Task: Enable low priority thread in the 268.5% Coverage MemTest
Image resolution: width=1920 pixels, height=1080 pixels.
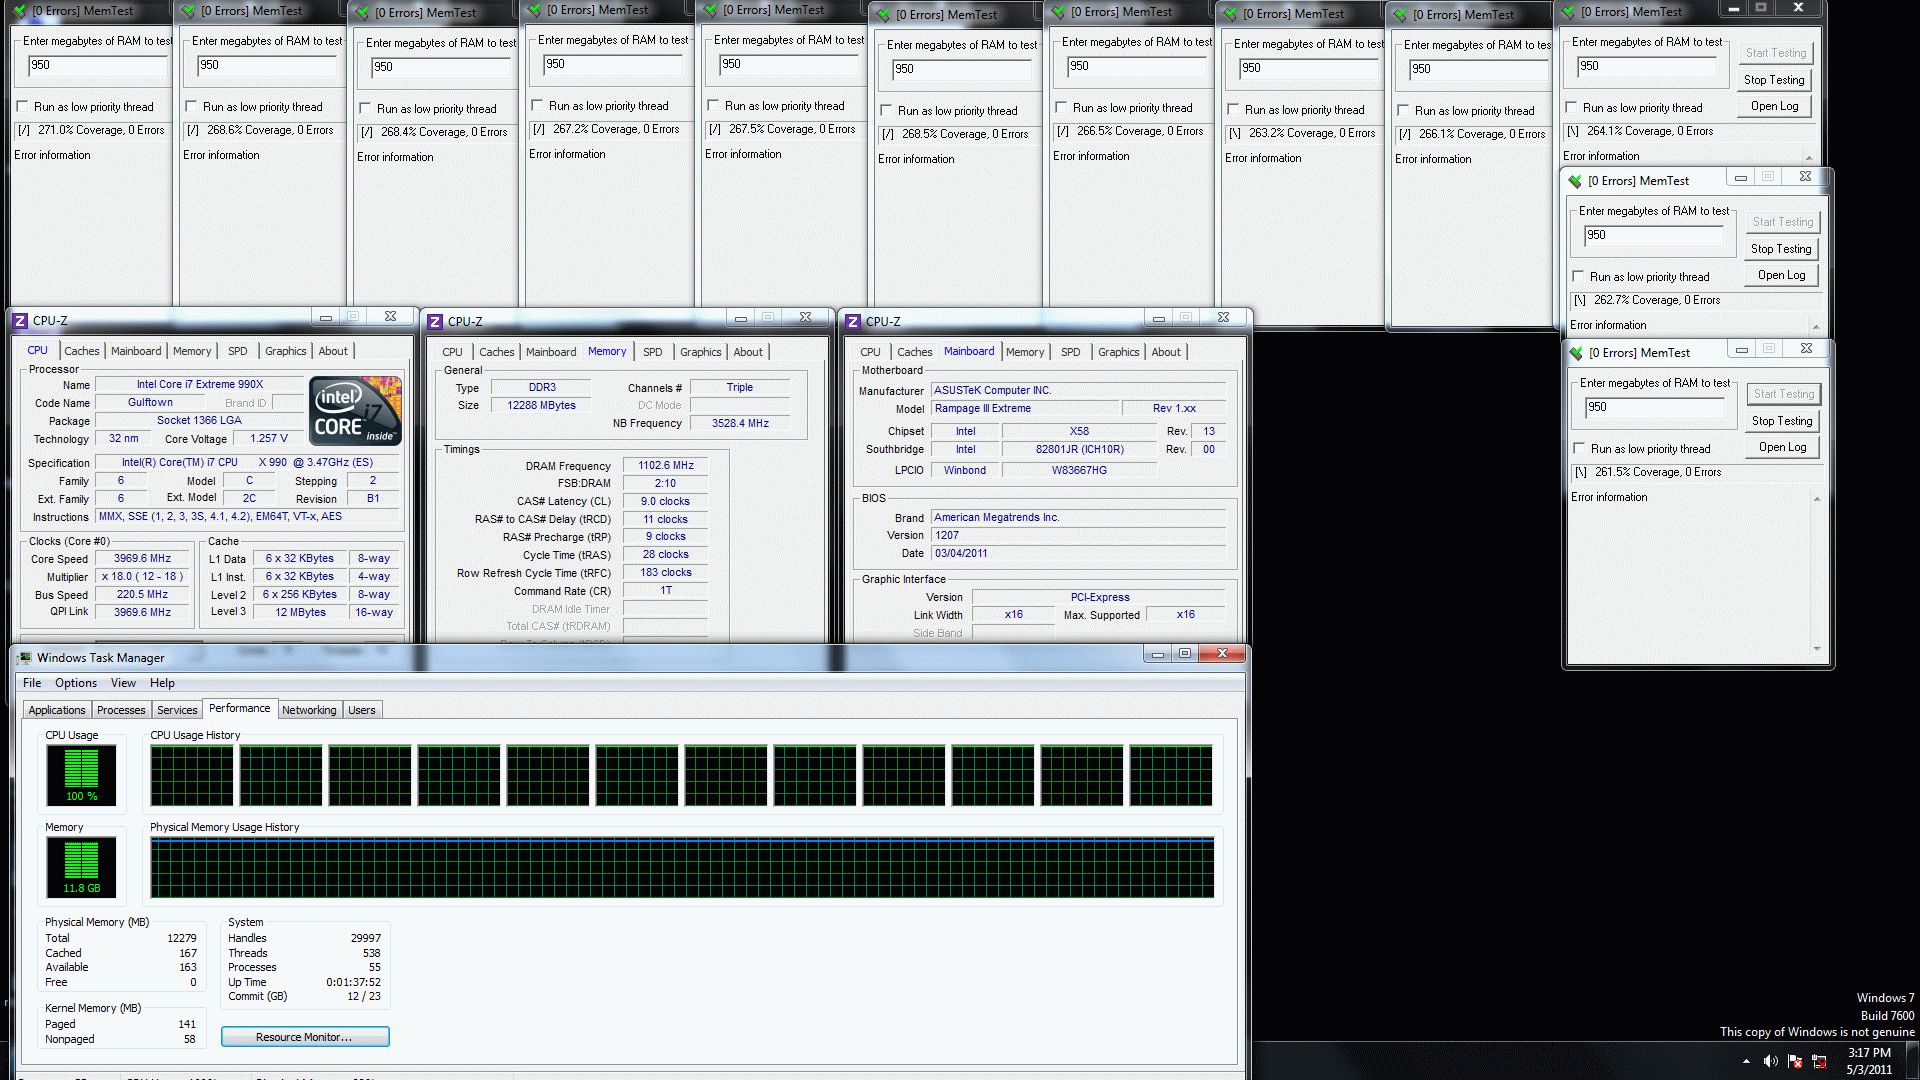Action: (886, 111)
